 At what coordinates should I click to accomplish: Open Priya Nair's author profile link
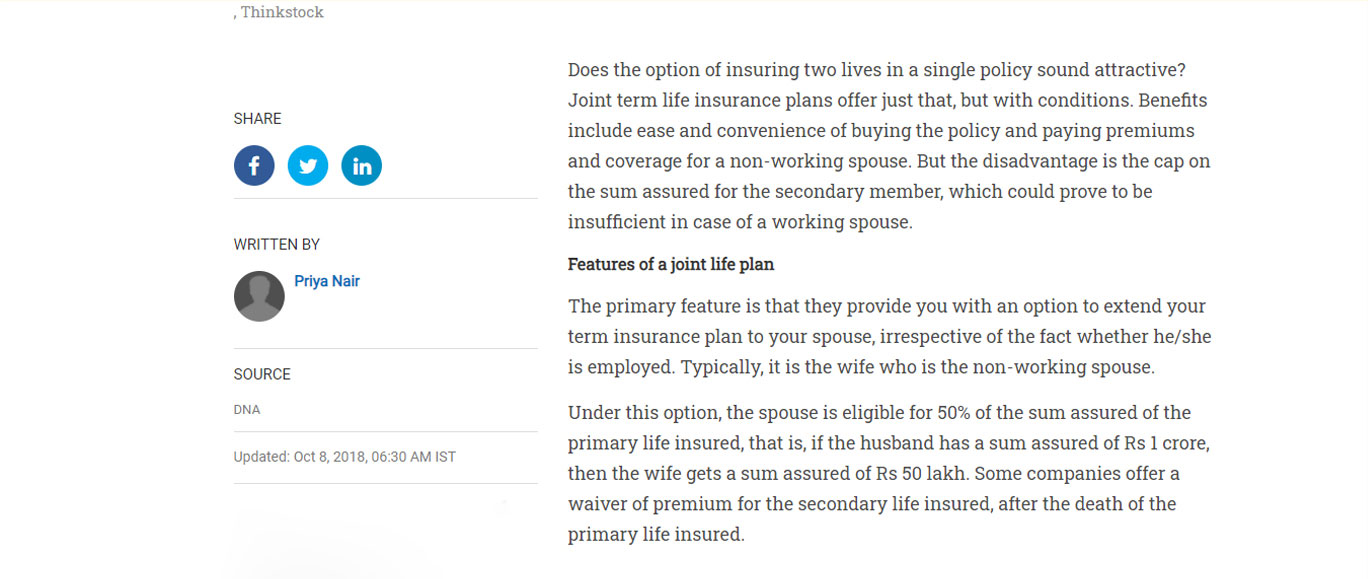click(x=327, y=281)
